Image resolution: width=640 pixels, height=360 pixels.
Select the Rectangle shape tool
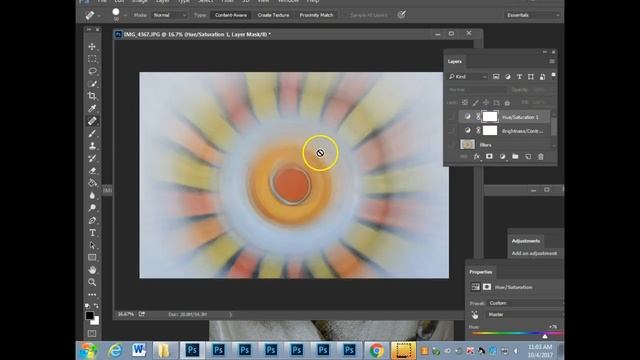coord(92,258)
